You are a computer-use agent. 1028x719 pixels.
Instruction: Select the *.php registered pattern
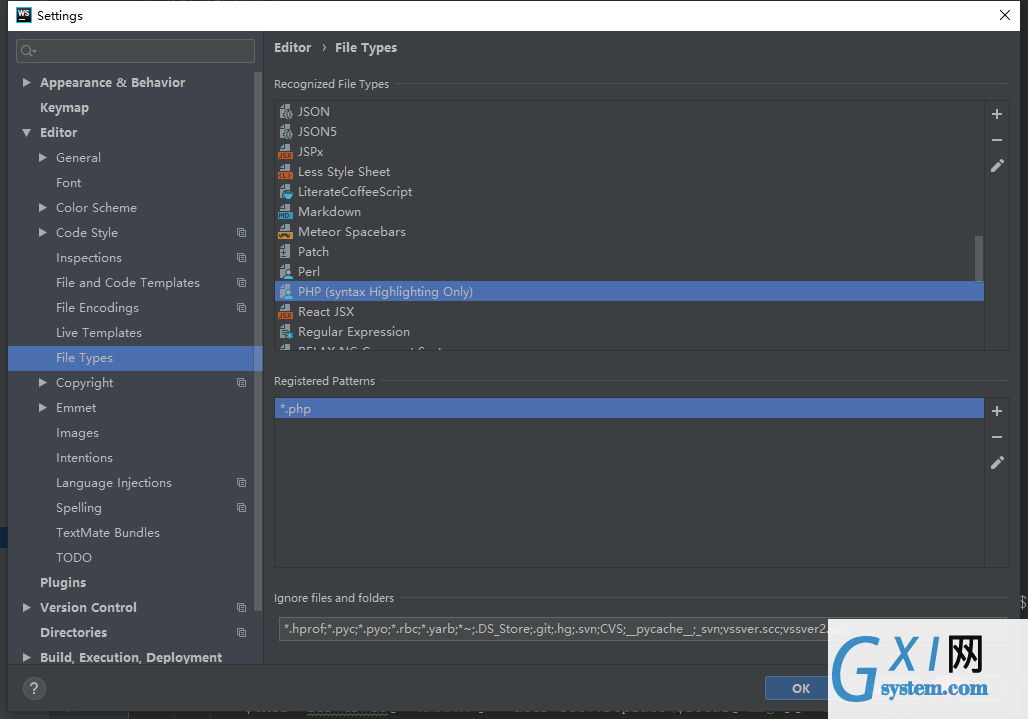[x=629, y=408]
